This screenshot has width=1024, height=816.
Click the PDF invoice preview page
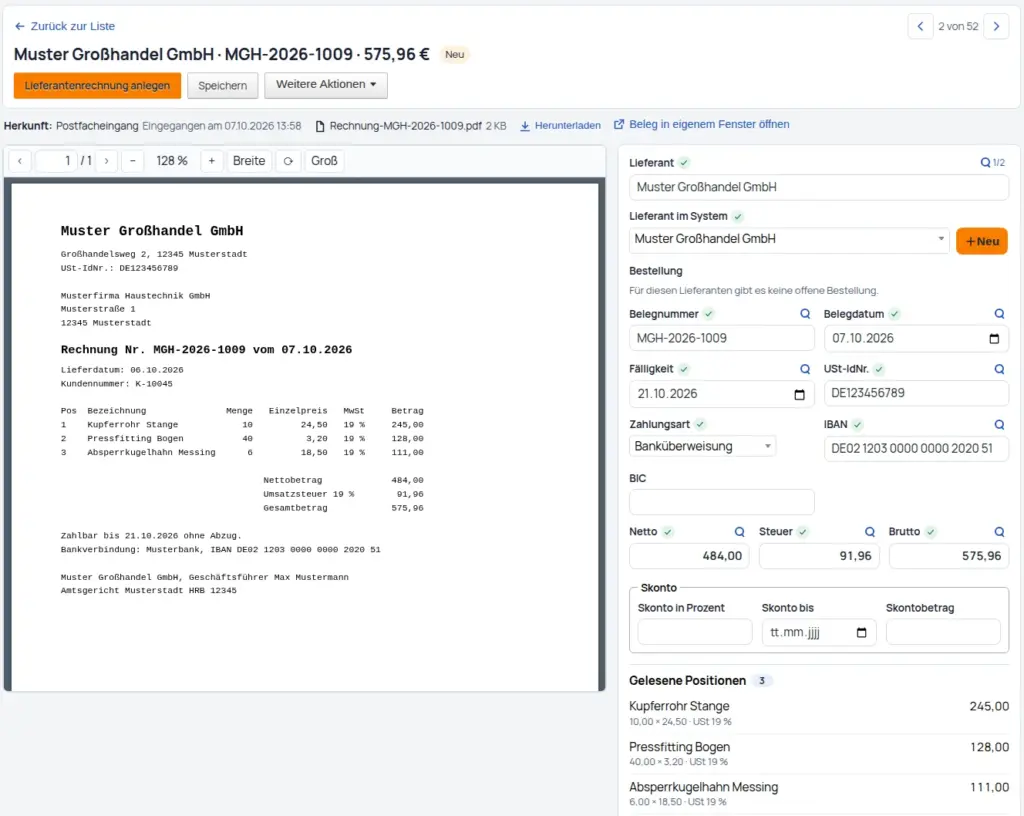click(x=305, y=437)
